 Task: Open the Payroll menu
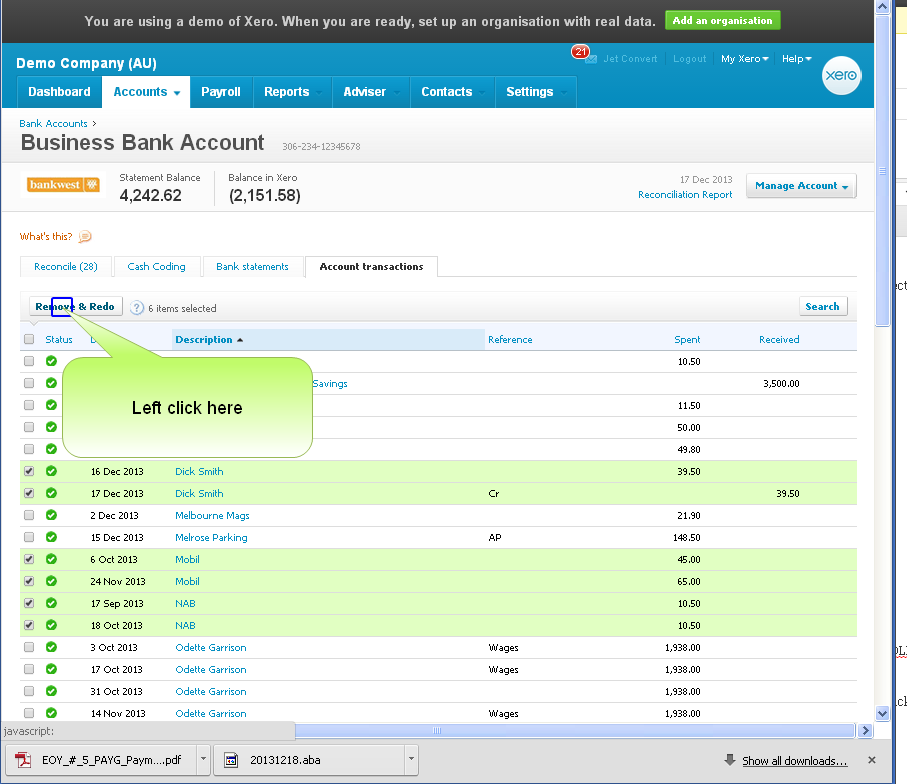220,92
